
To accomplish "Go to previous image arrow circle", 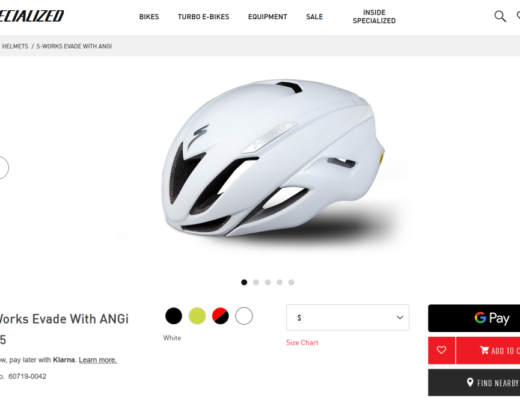I will 3,167.
